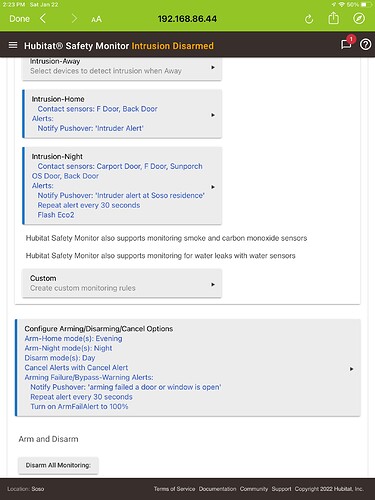The width and height of the screenshot is (375, 500).
Task: Tap the 192.168.86.44 address bar
Action: [187, 19]
